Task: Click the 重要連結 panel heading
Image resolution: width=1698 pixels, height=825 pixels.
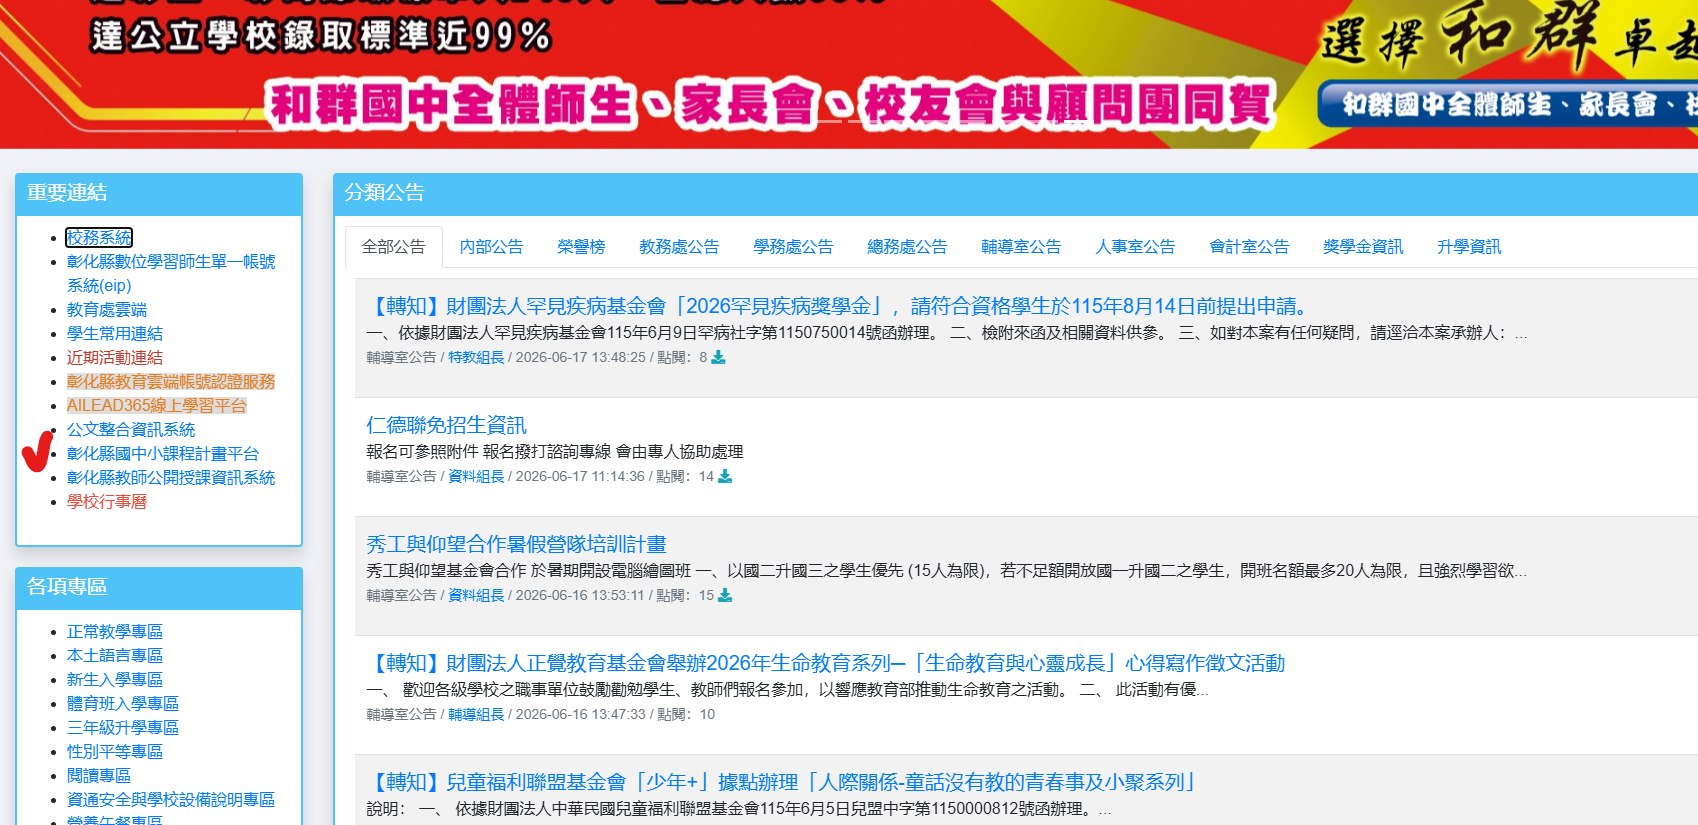Action: pyautogui.click(x=67, y=193)
